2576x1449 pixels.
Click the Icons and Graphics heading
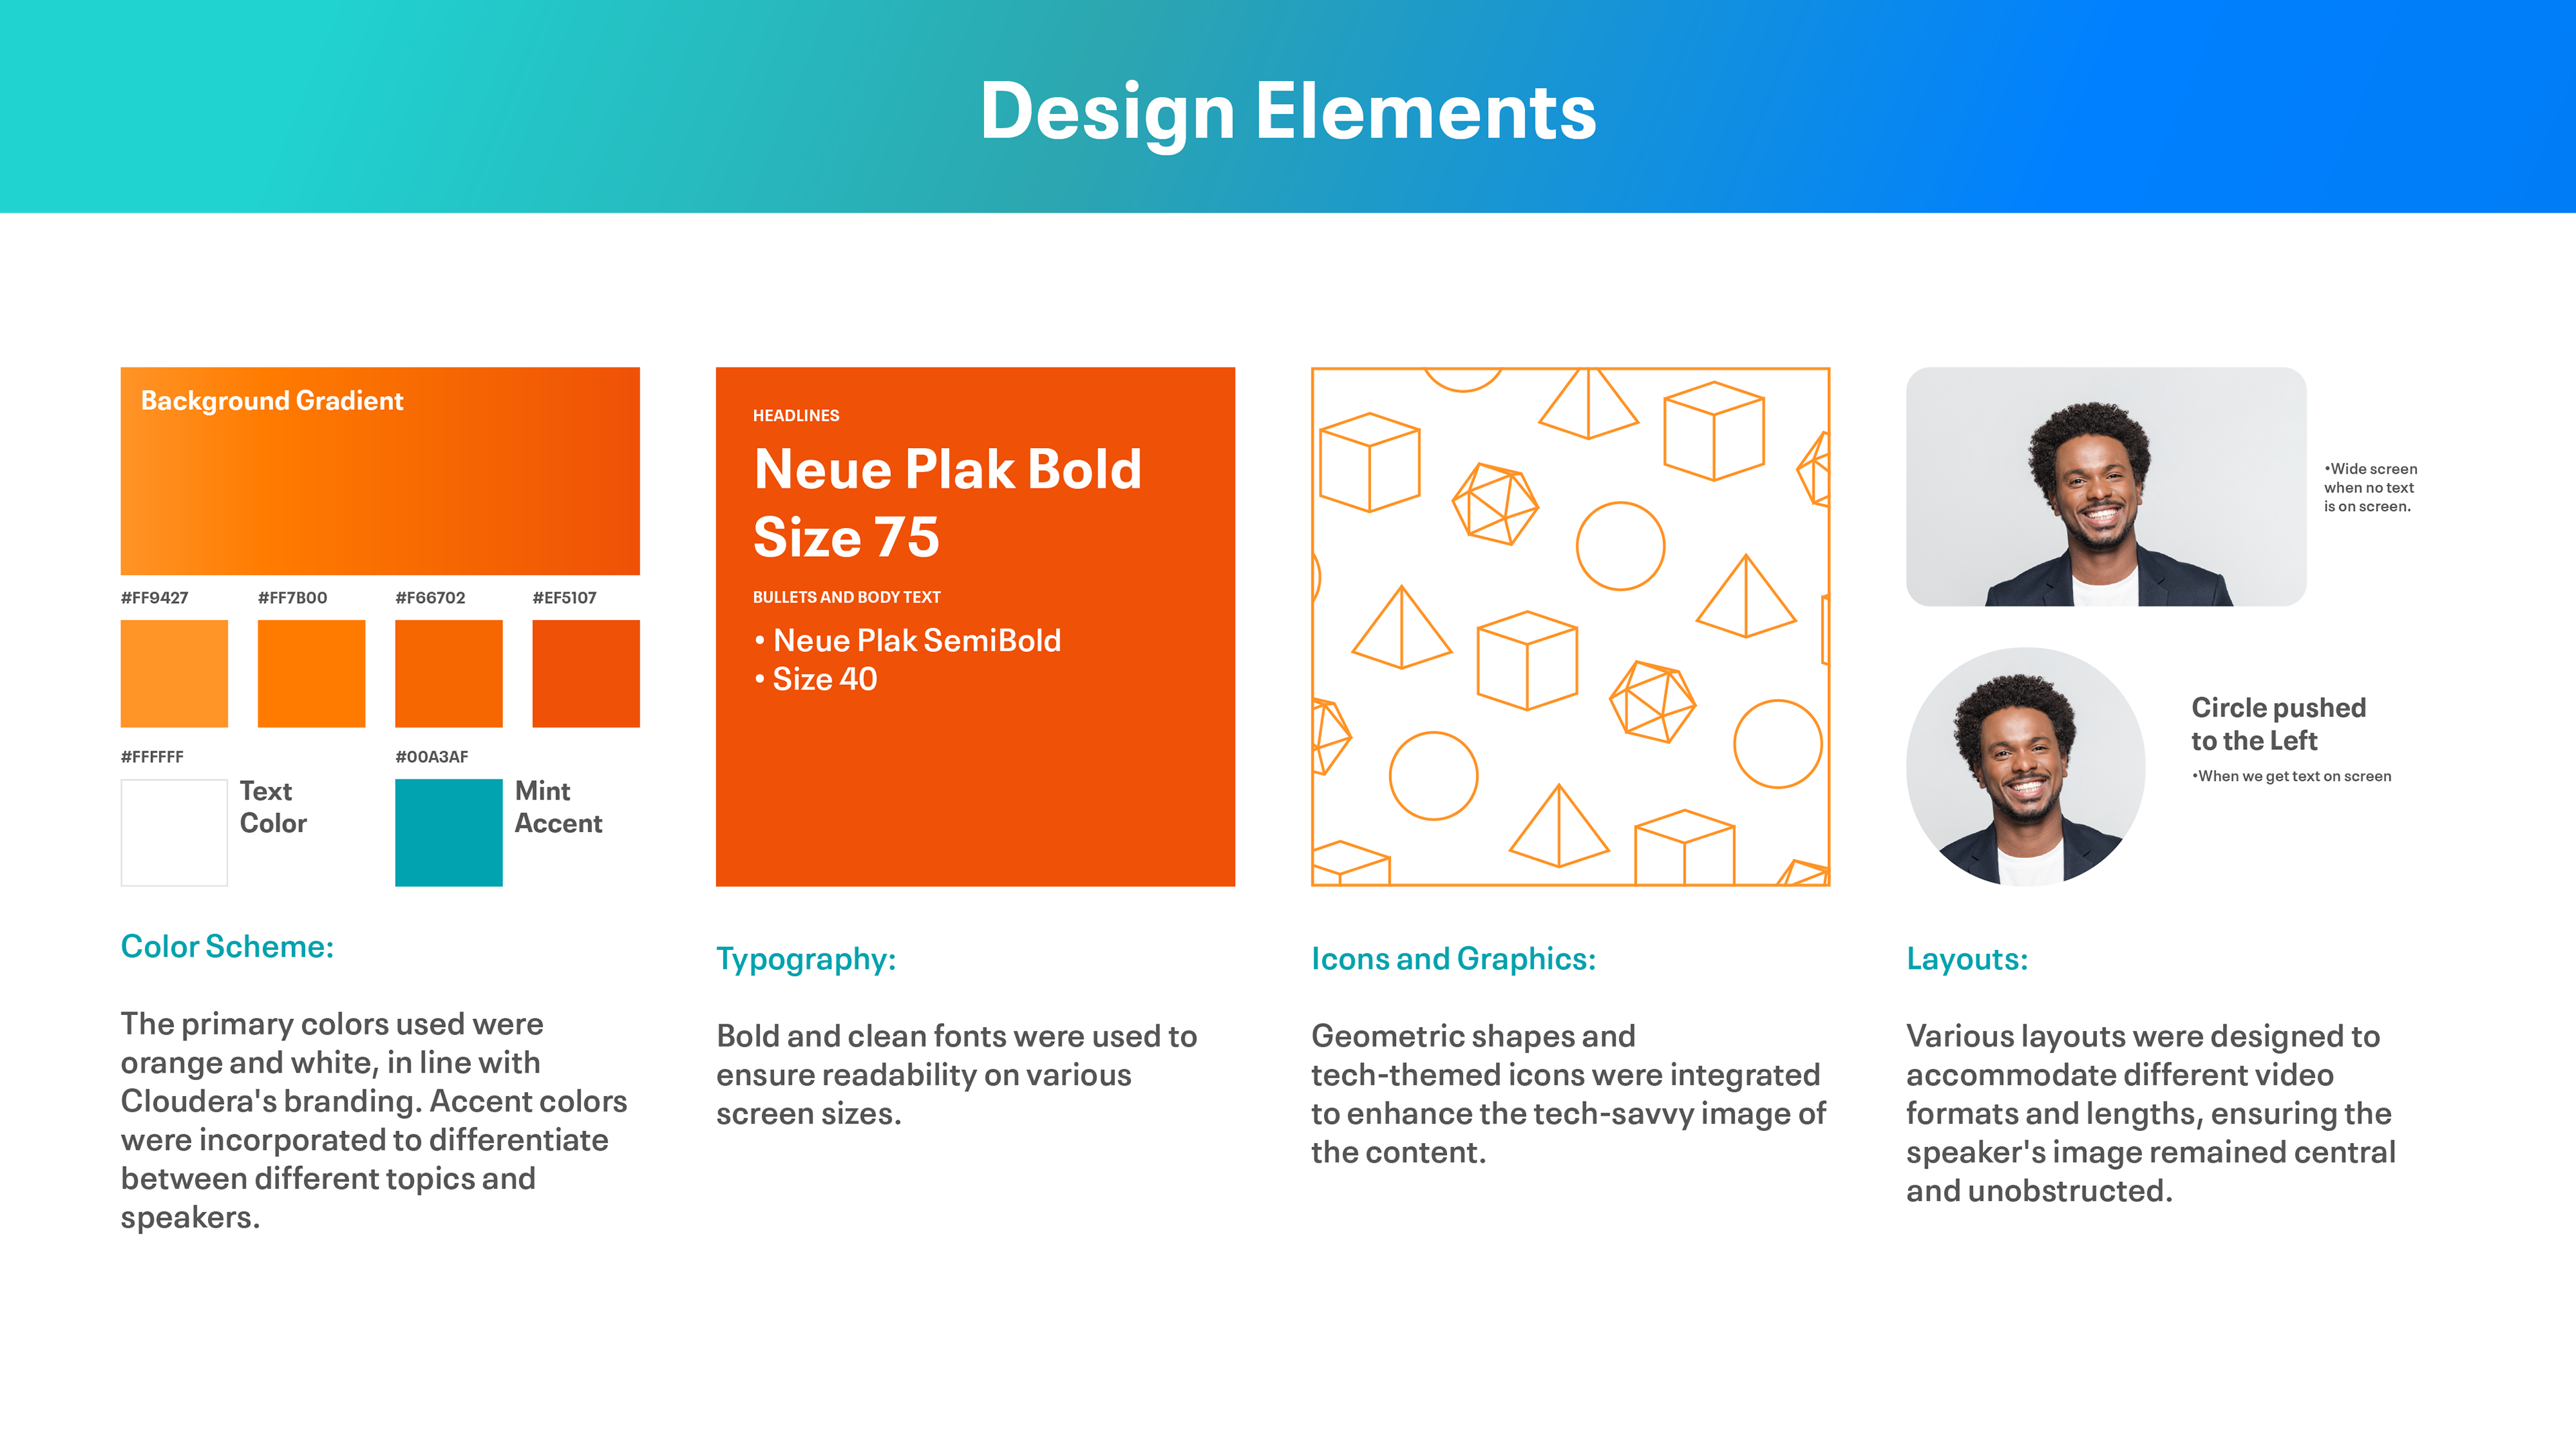(x=1453, y=959)
